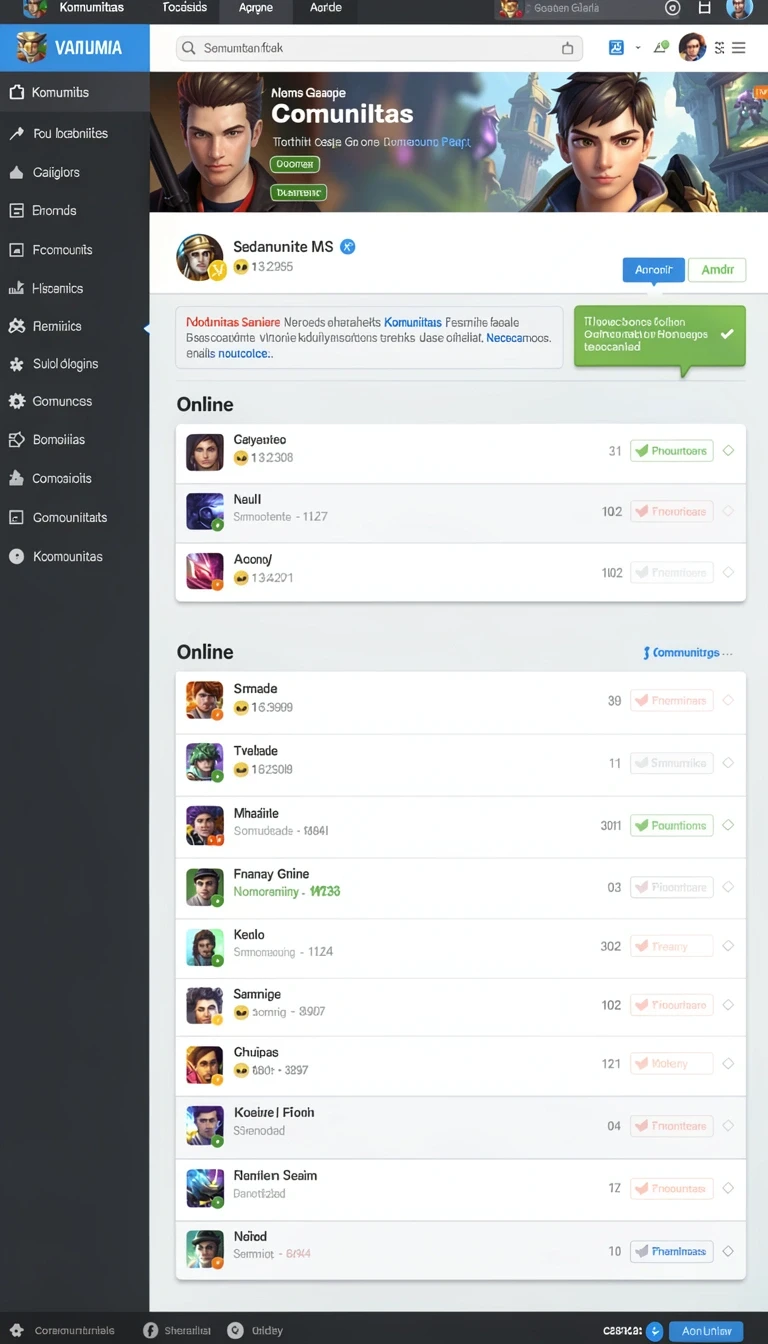Screen dimensions: 768x1344
Task: Toggle follow for Fnanay Gnine row
Action: pyautogui.click(x=672, y=887)
